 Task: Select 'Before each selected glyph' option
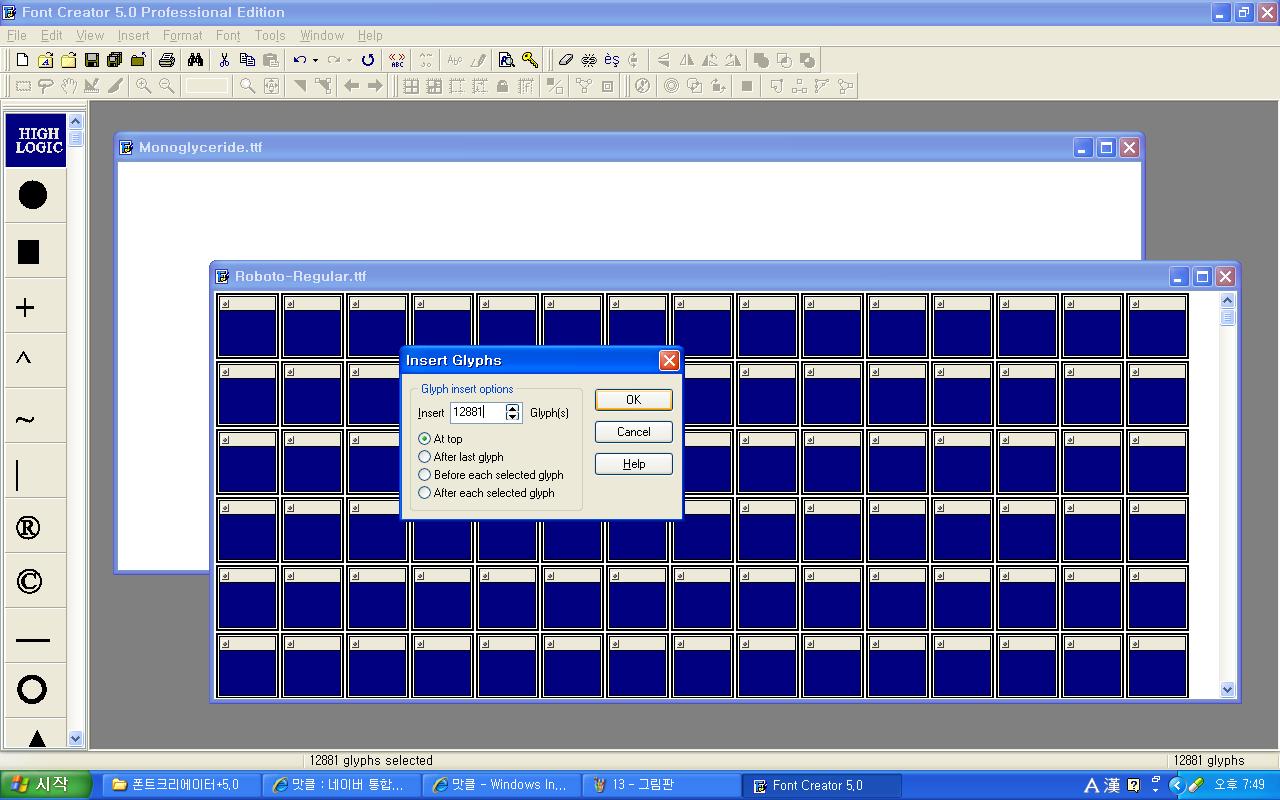(x=425, y=475)
